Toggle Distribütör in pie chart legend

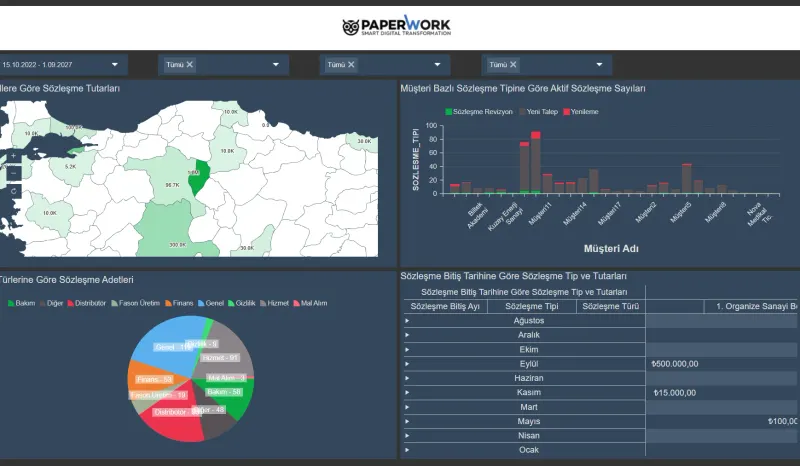[87, 303]
